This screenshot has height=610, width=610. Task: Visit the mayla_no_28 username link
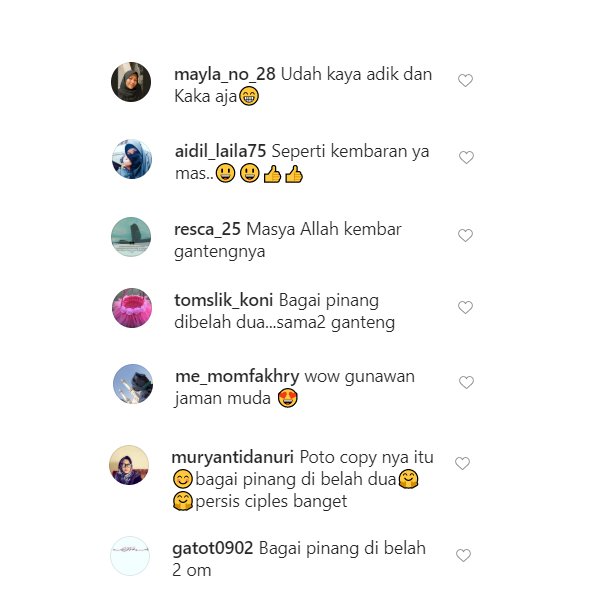[x=225, y=75]
